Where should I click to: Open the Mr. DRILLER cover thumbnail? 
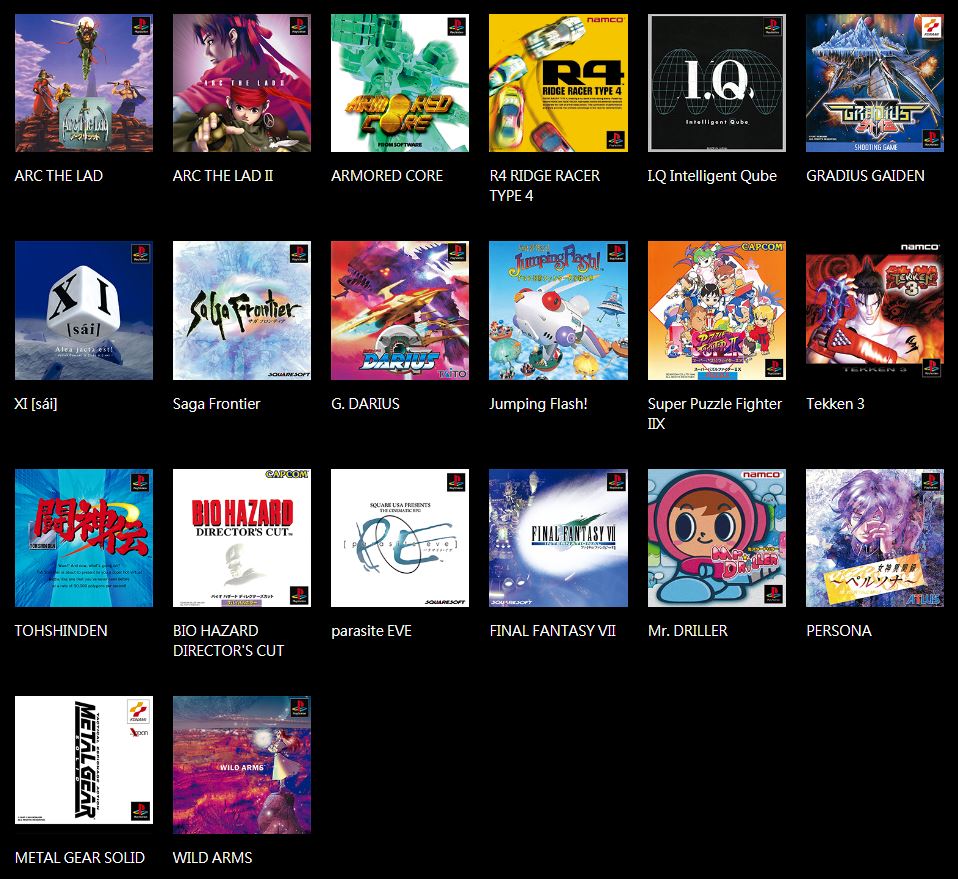(716, 537)
